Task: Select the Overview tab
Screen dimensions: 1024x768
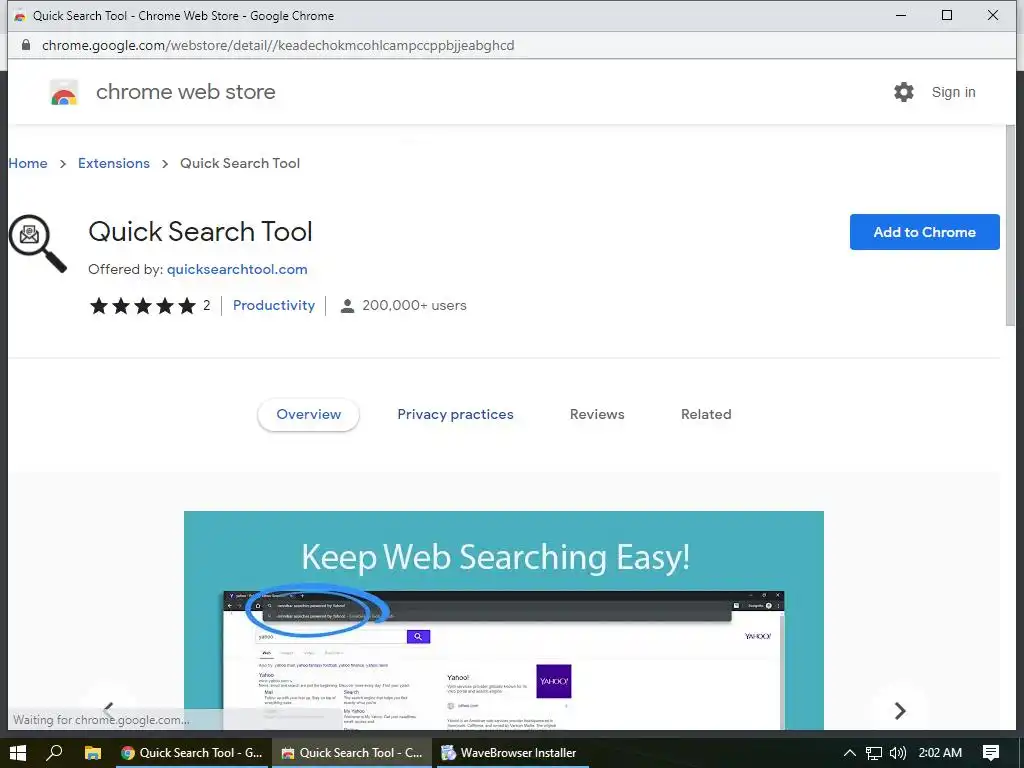Action: tap(308, 414)
